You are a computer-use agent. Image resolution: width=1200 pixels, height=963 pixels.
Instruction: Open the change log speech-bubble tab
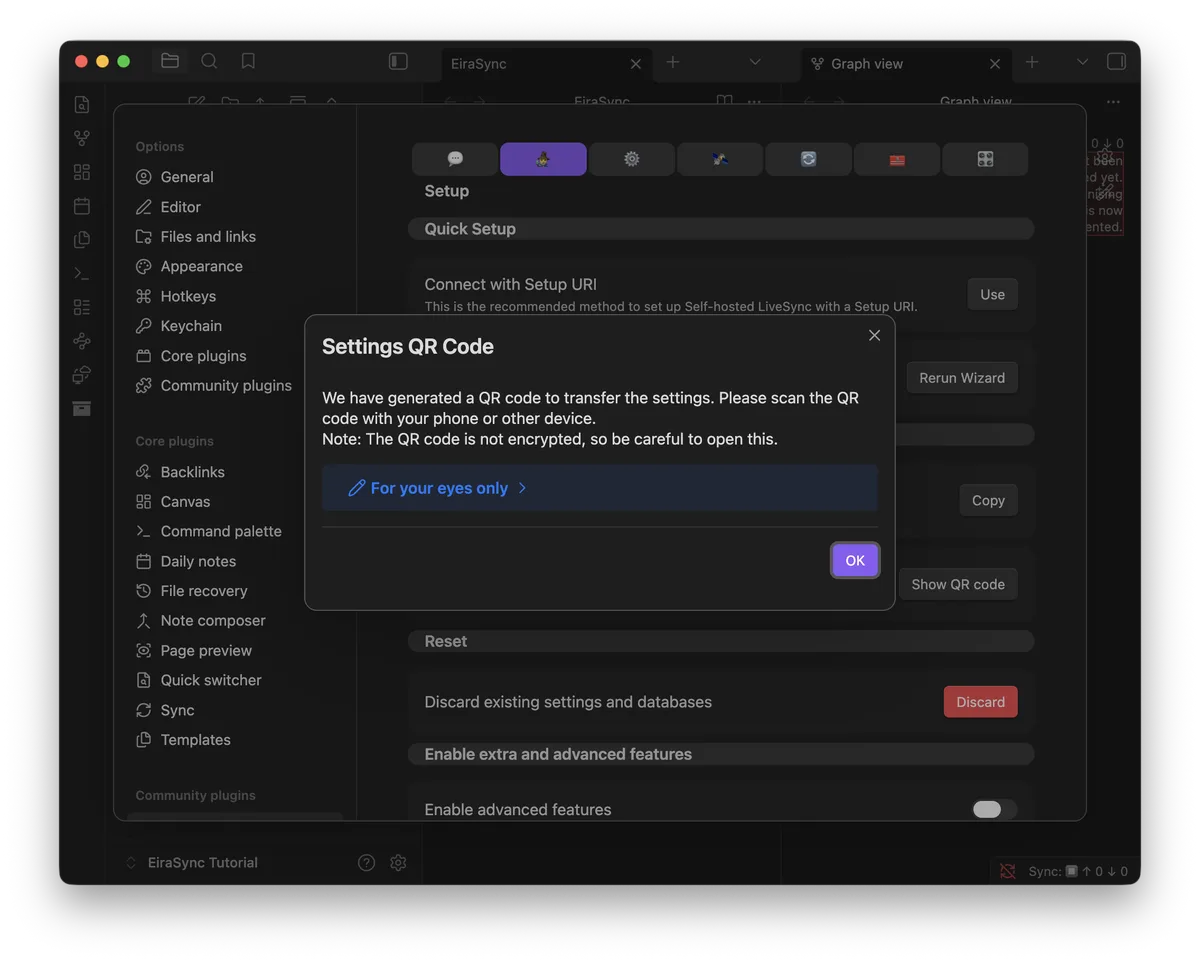[455, 159]
